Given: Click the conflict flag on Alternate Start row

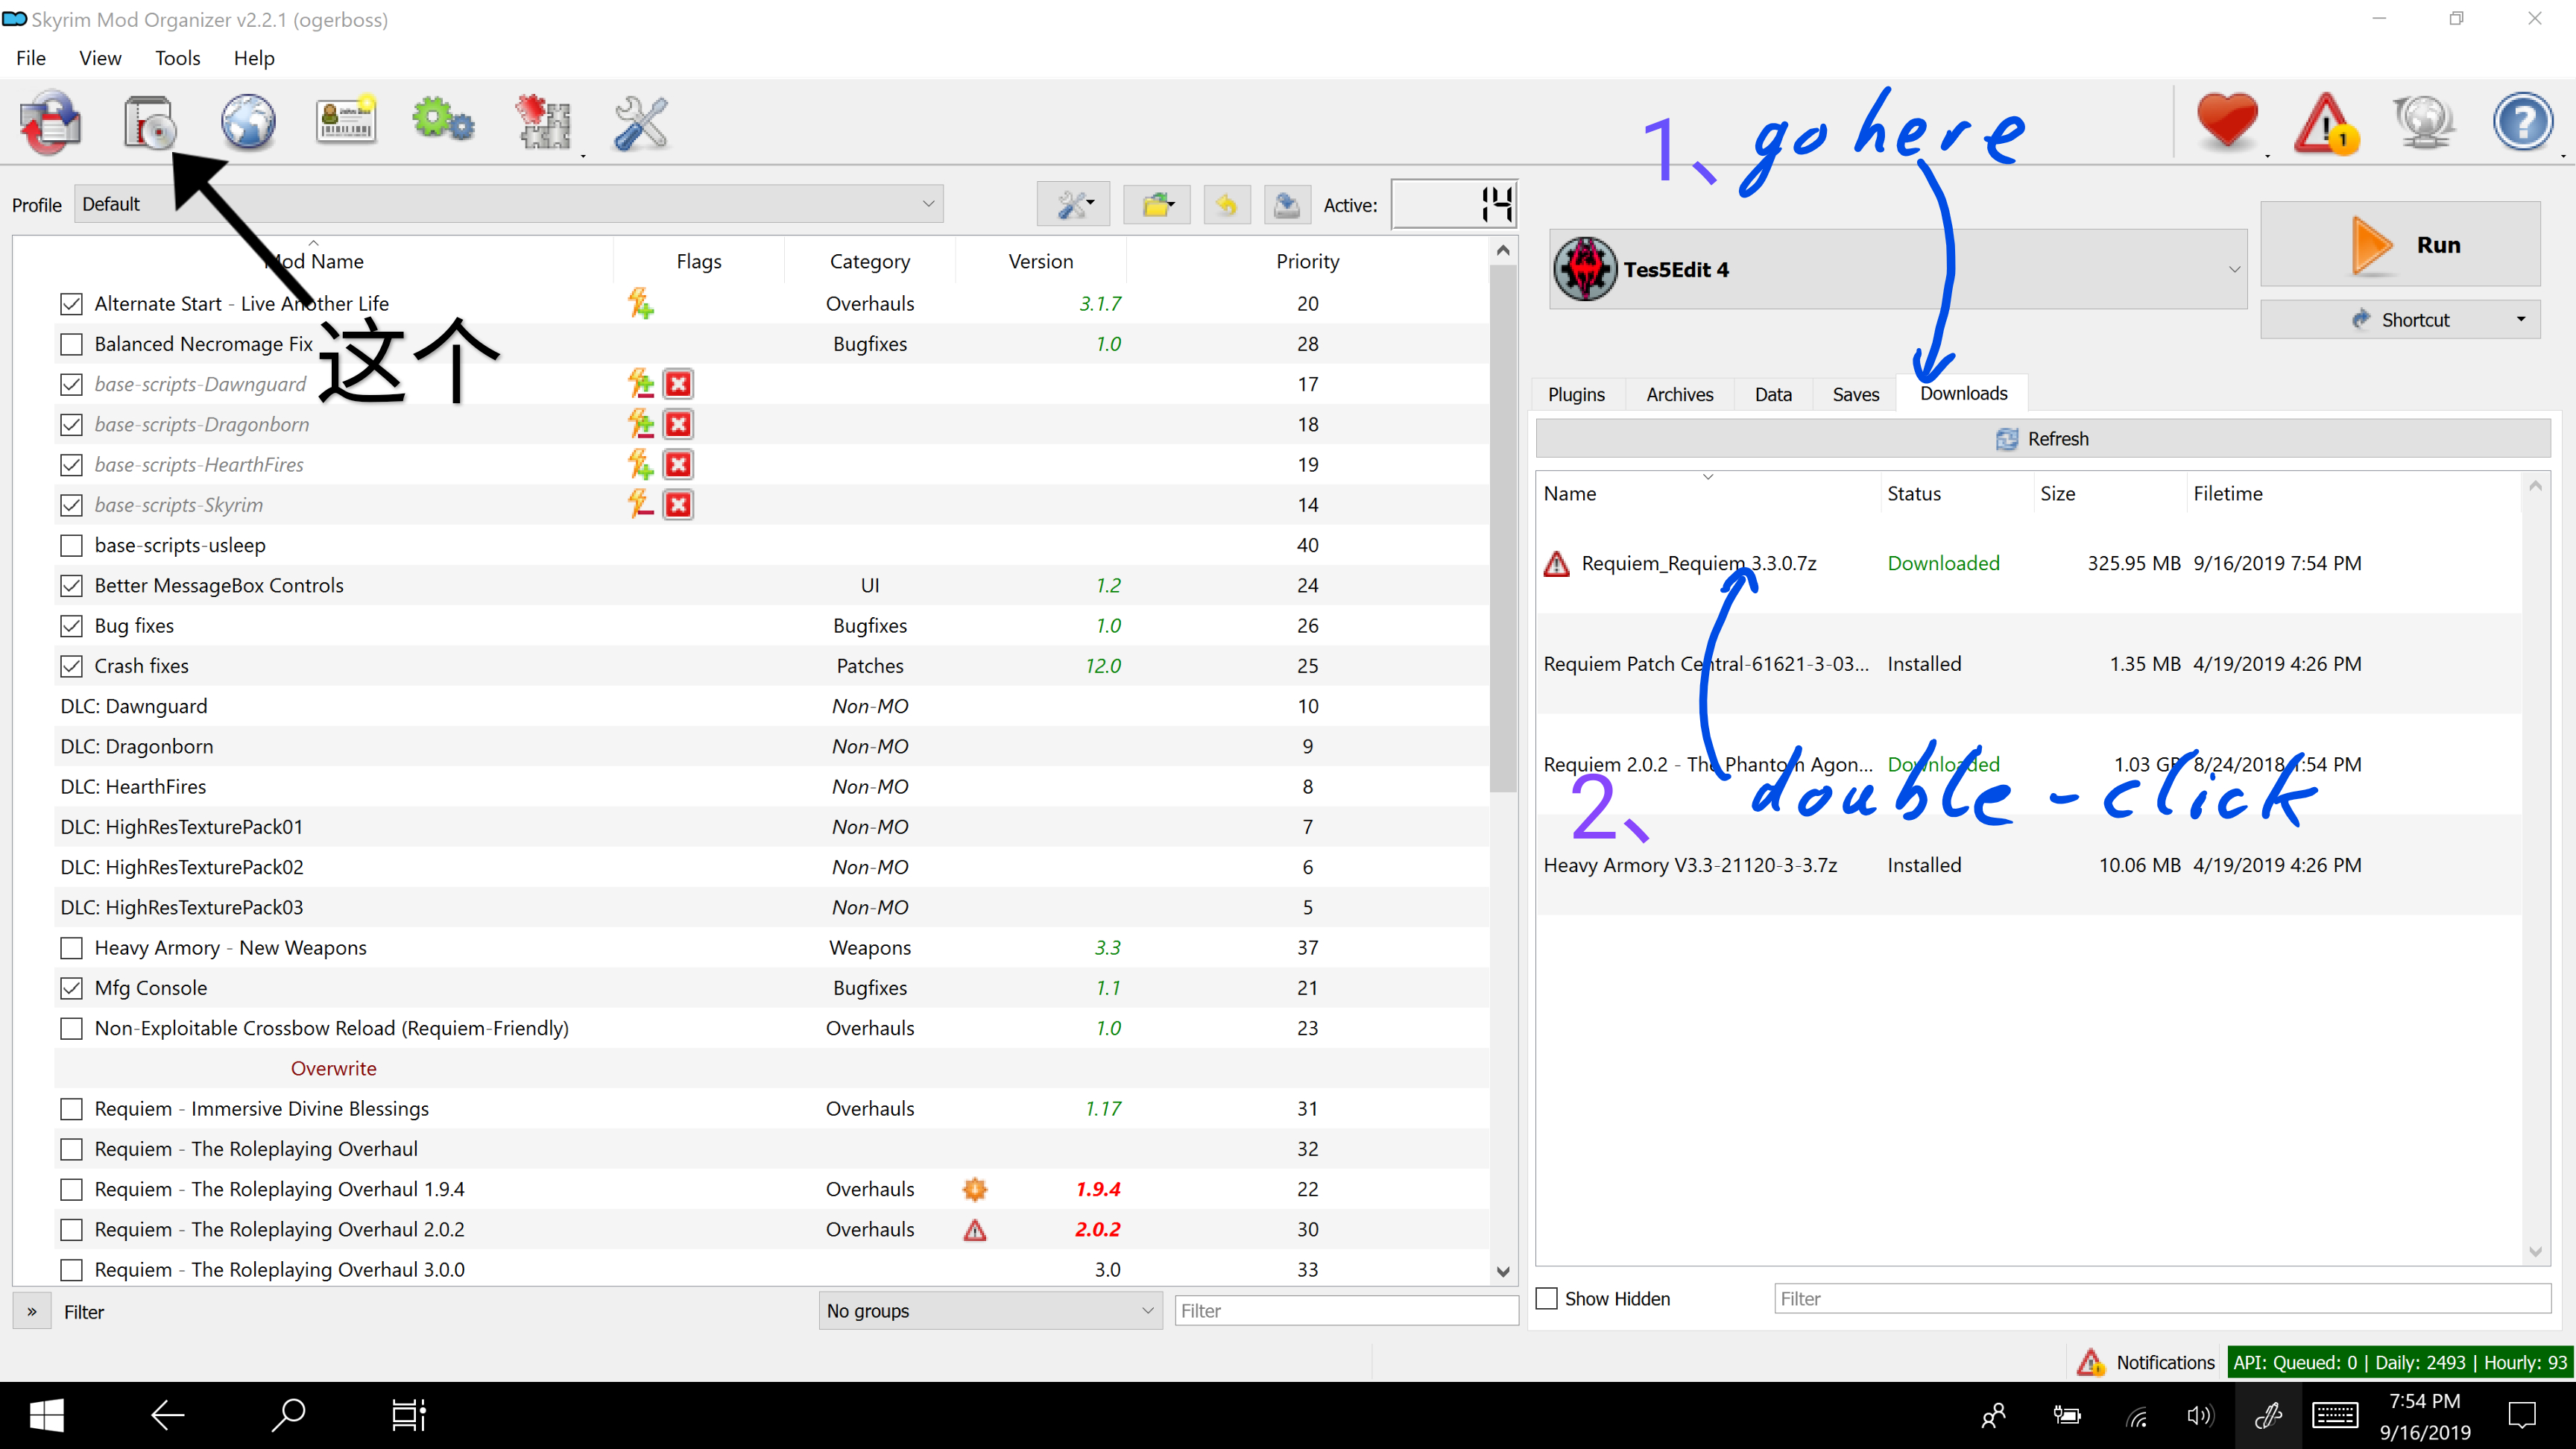Looking at the screenshot, I should point(640,303).
